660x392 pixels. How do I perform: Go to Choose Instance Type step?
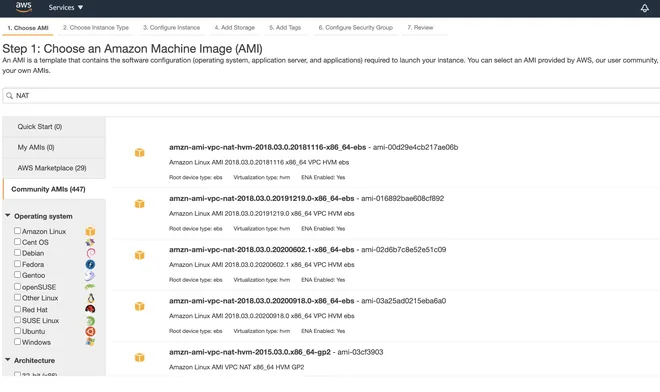(96, 28)
